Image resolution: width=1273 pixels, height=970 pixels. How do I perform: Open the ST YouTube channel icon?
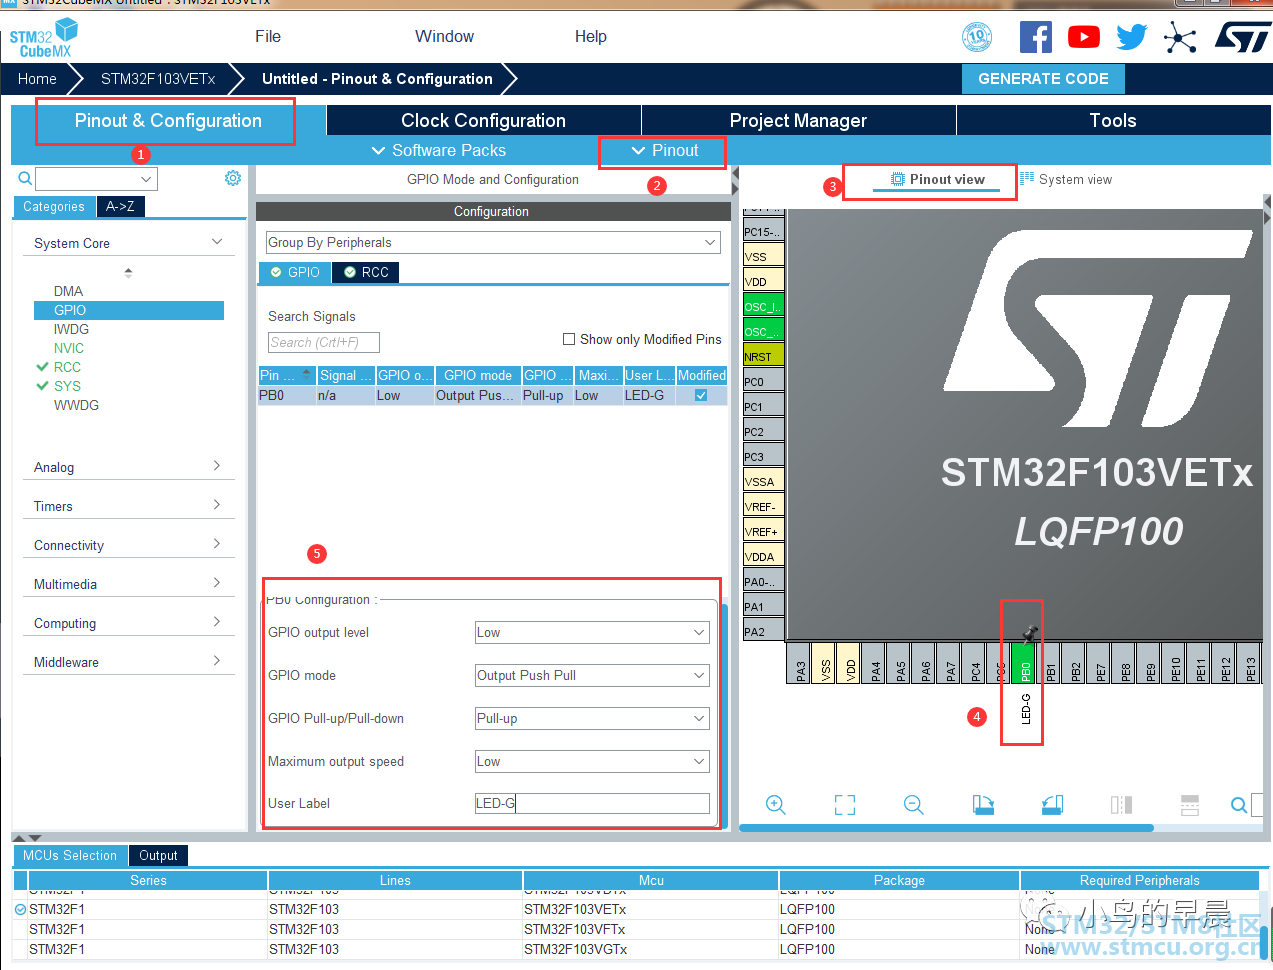coord(1084,37)
